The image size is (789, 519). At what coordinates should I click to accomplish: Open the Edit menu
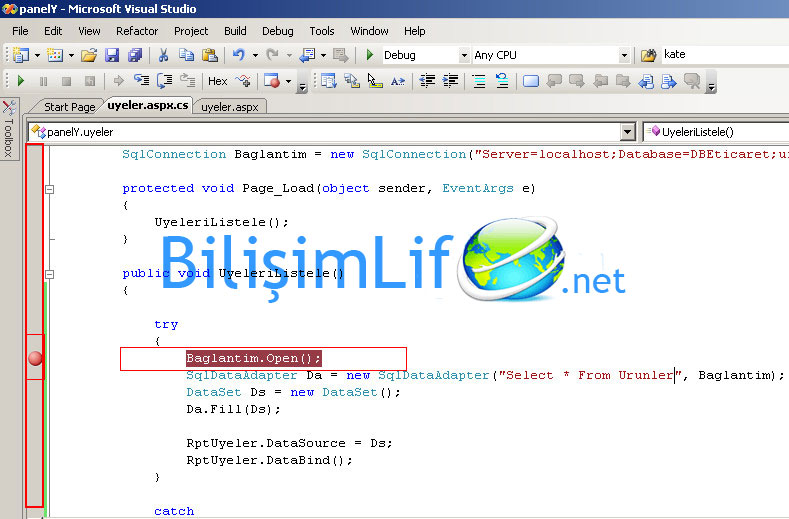[53, 31]
